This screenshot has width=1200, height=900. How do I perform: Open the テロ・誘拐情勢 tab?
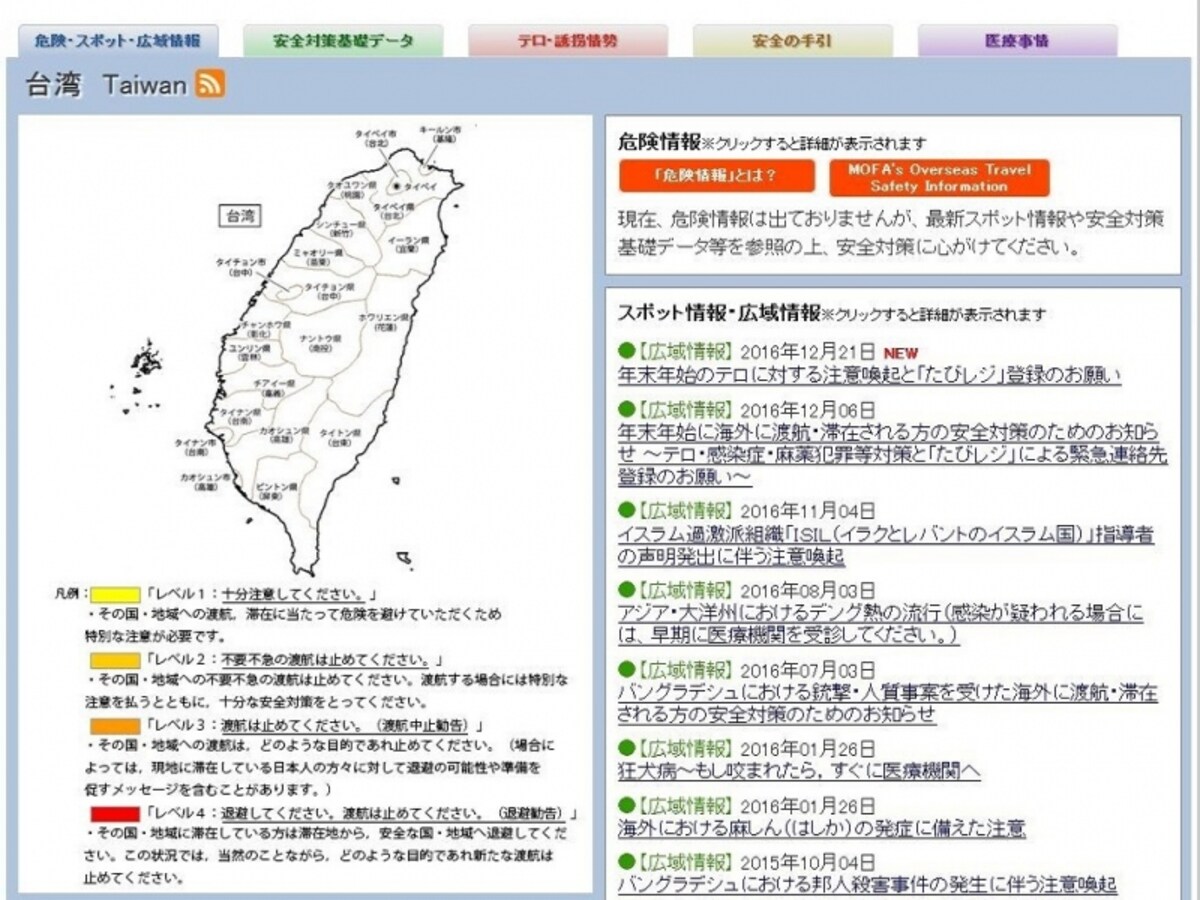point(567,42)
